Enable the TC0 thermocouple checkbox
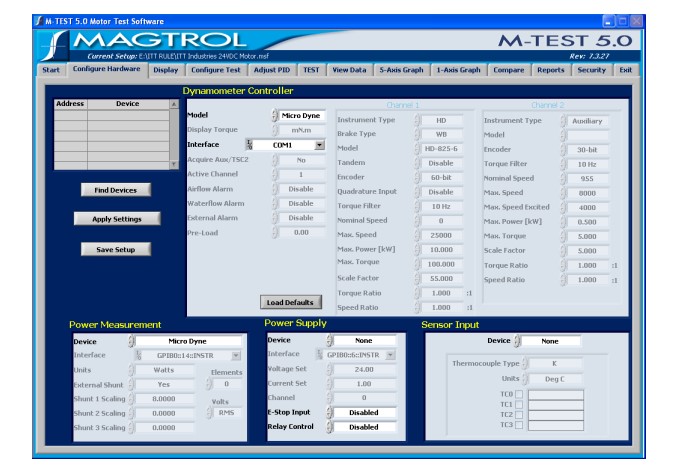688x474 pixels. tap(519, 394)
